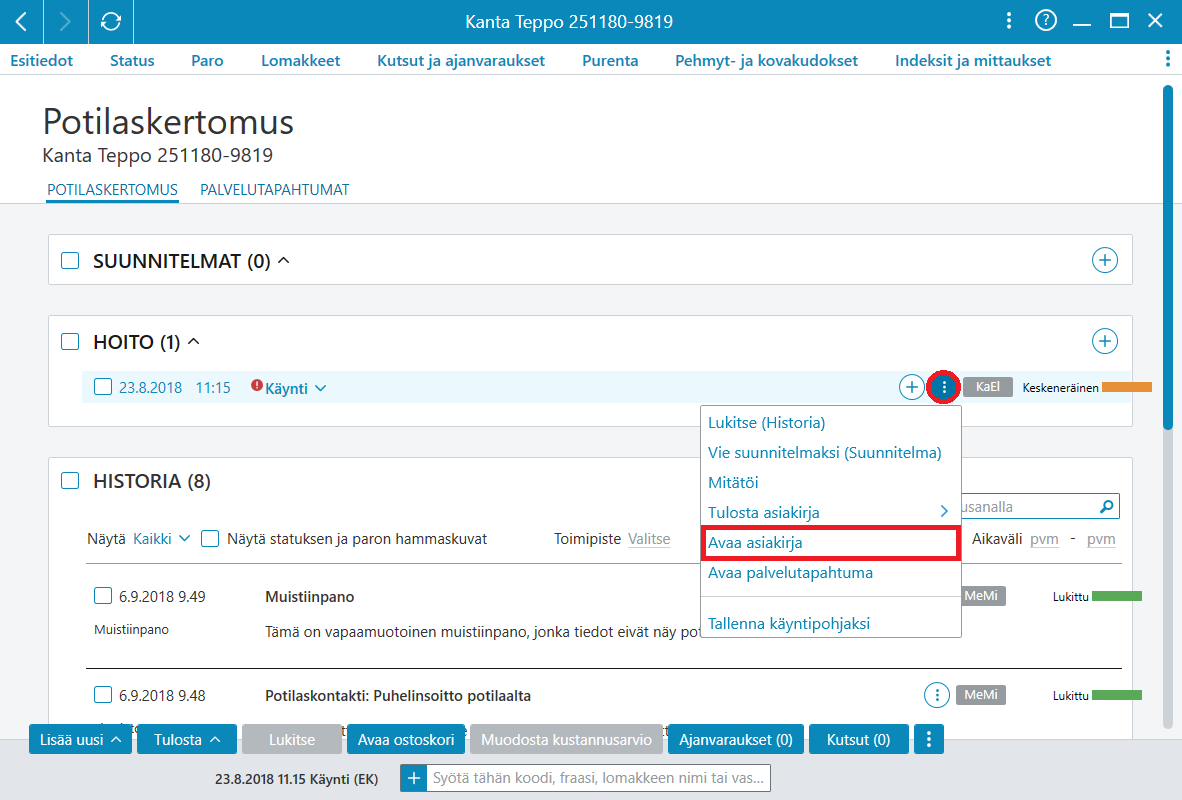Go back with the left arrow icon
This screenshot has width=1182, height=800.
click(x=22, y=22)
